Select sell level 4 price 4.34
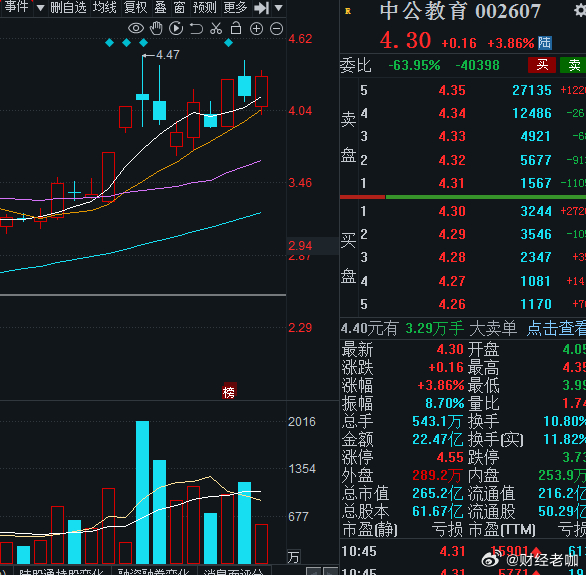The image size is (586, 575). pyautogui.click(x=452, y=113)
